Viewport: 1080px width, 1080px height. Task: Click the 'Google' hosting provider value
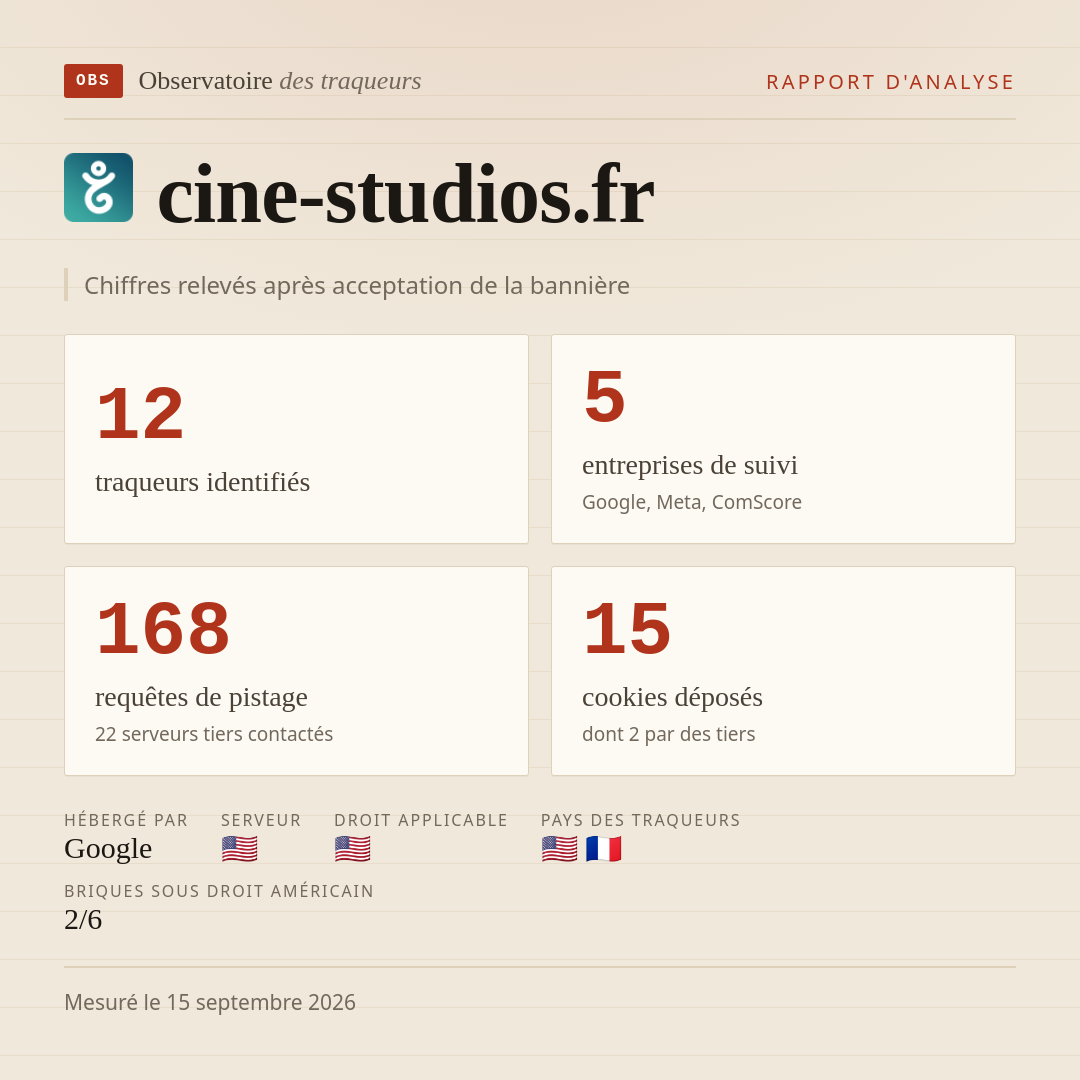(x=108, y=849)
